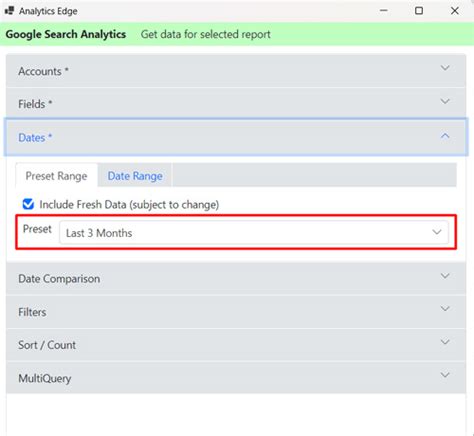Screen dimensions: 474x436
Task: Click the MultiQuery section header
Action: pyautogui.click(x=236, y=378)
